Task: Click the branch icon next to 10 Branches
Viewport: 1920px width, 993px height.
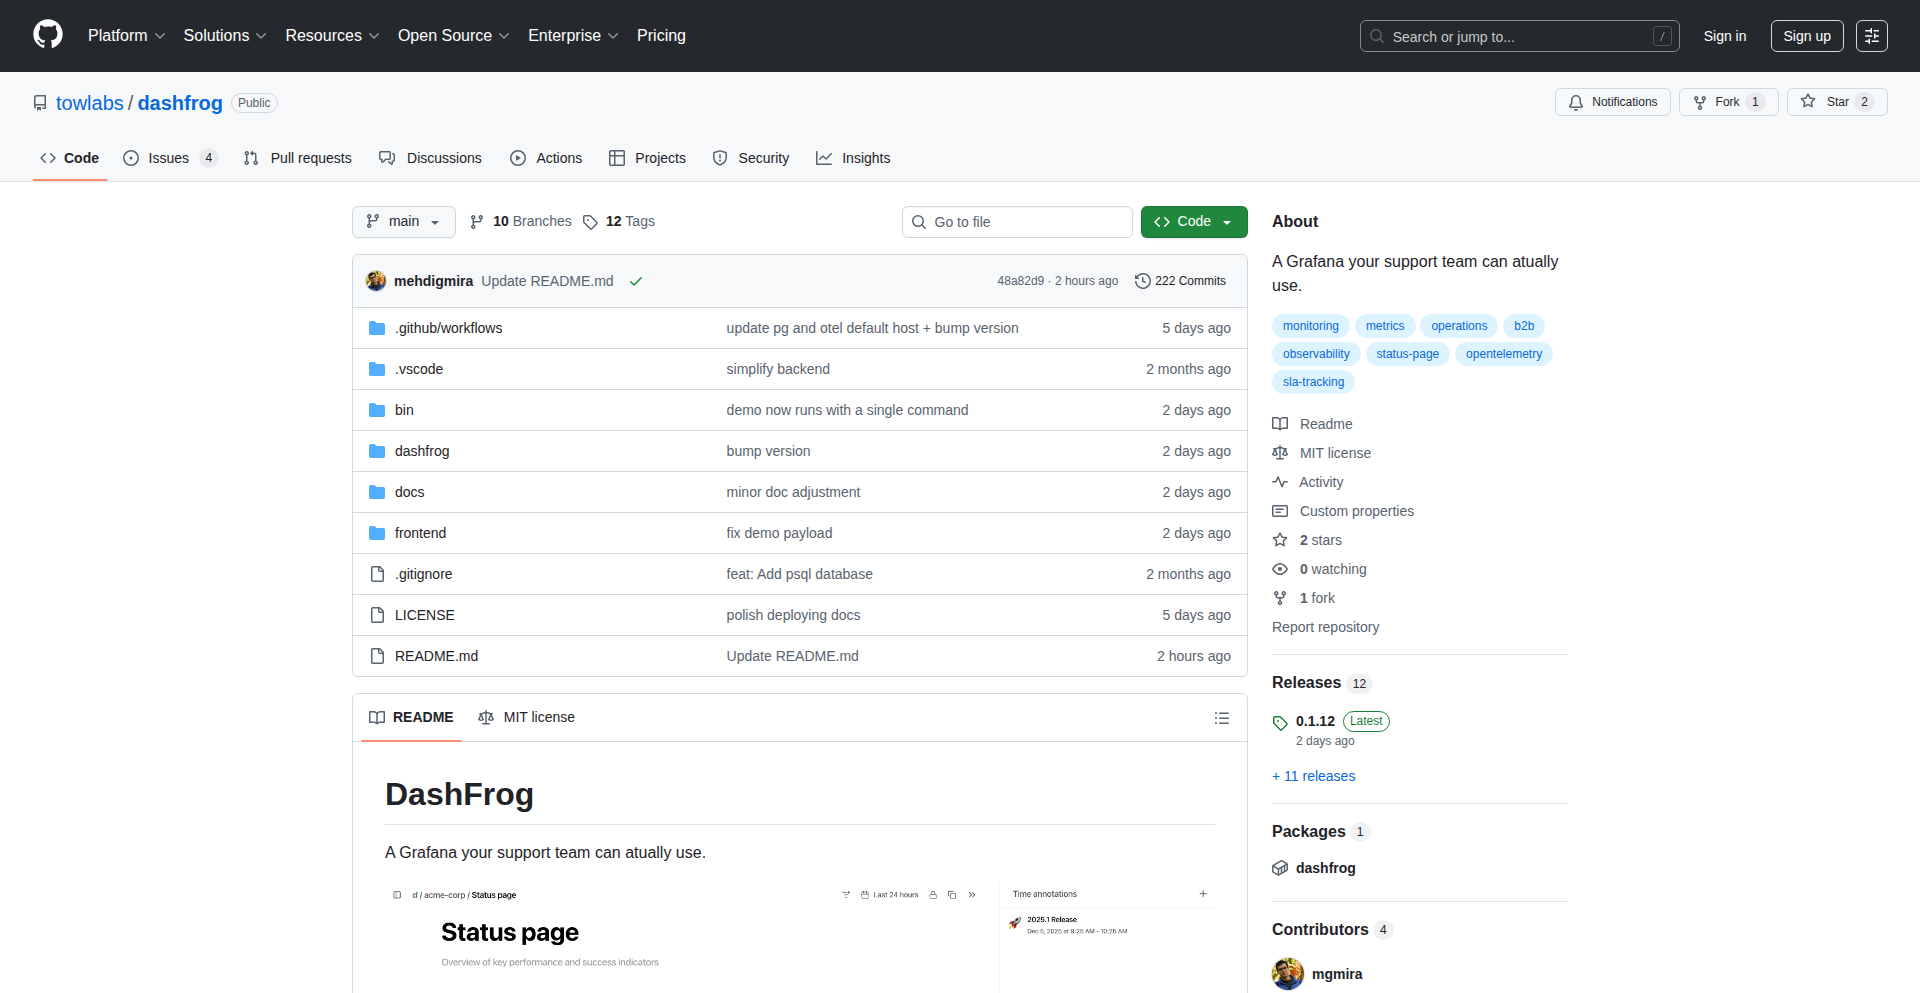Action: pos(477,222)
